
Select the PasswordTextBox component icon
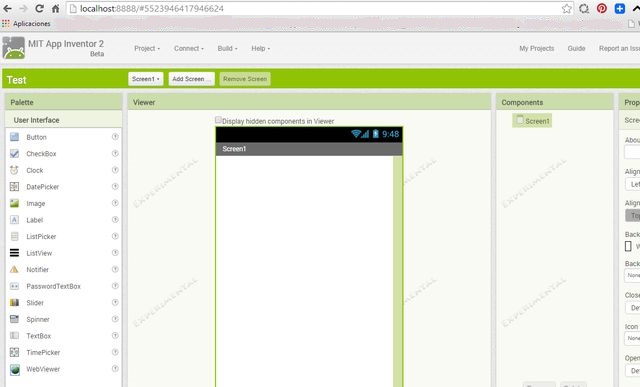[x=14, y=286]
